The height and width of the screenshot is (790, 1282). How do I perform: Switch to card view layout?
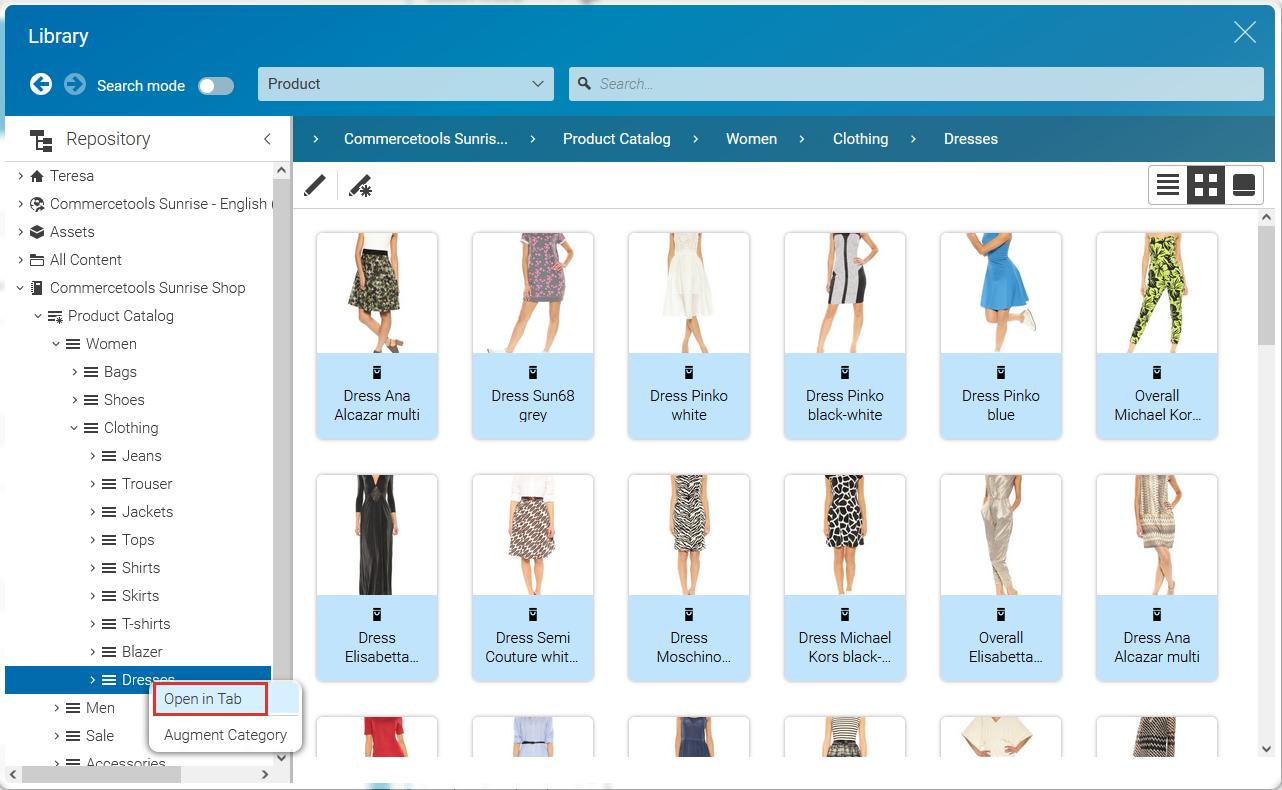pyautogui.click(x=1243, y=185)
